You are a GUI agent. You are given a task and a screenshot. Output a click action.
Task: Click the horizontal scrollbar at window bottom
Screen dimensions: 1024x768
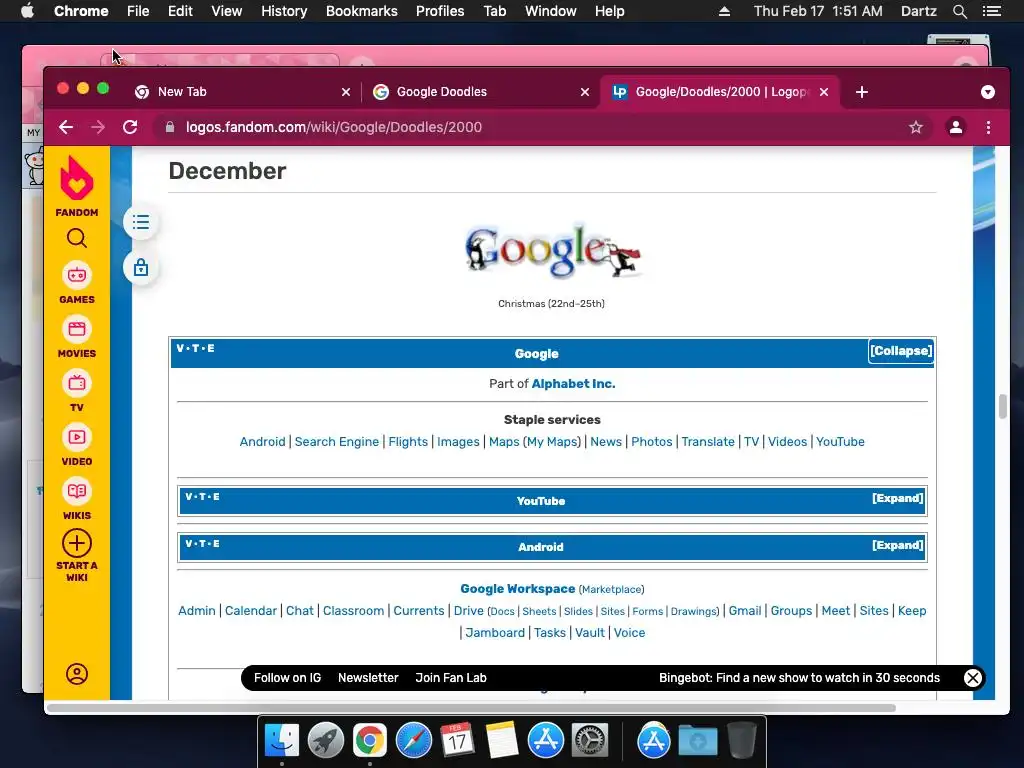pyautogui.click(x=471, y=708)
